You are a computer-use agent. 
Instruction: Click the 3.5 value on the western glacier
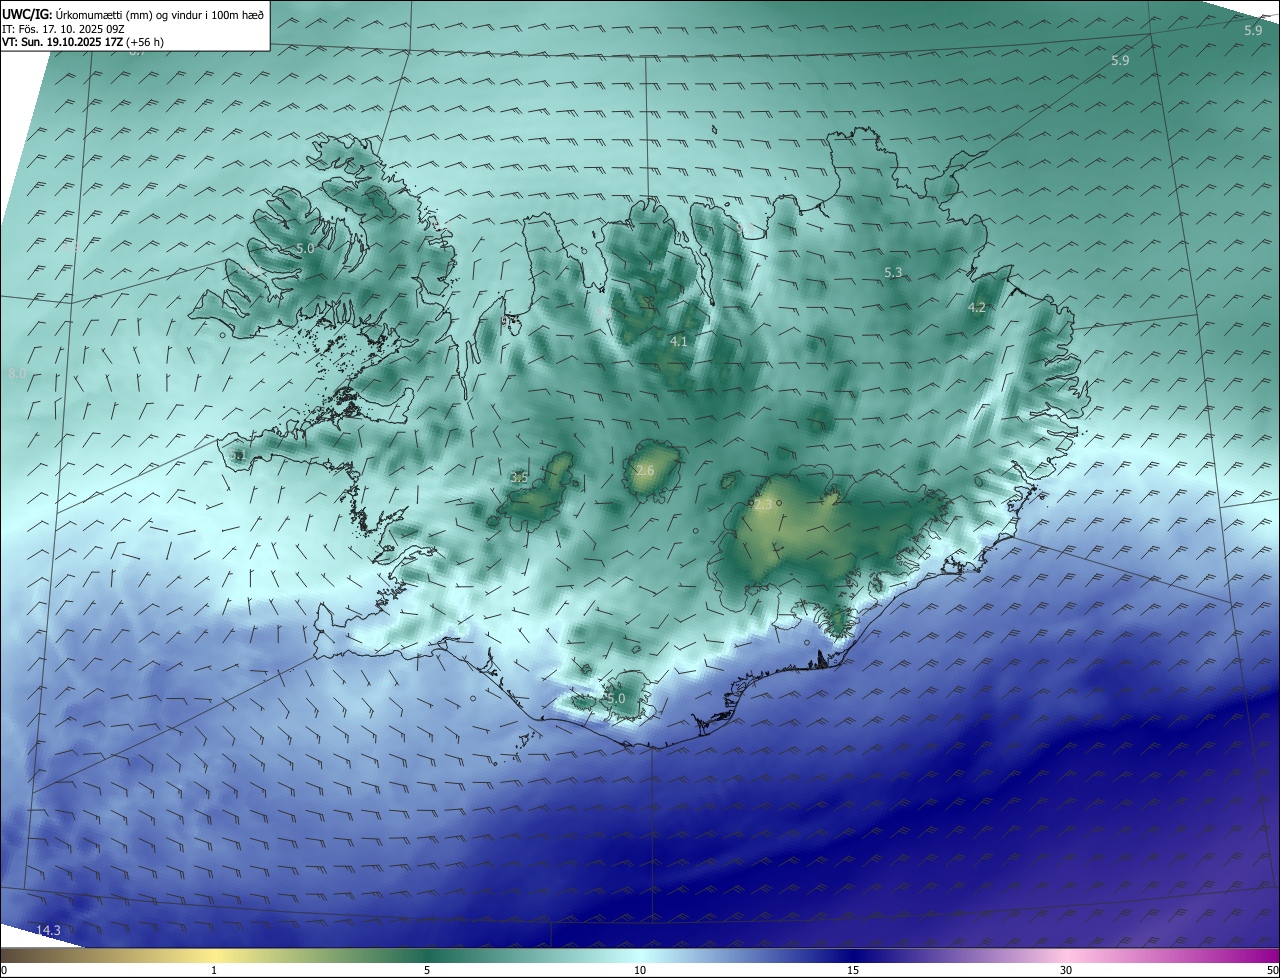point(519,478)
